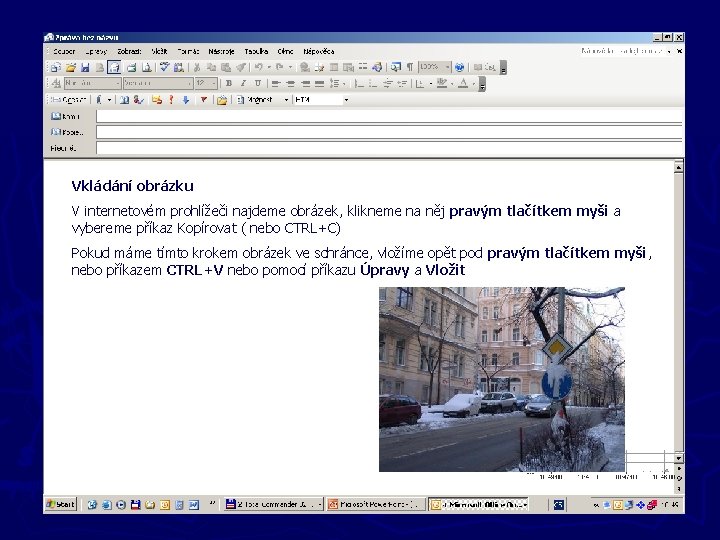Click the Print Preview icon
720x540 pixels.
tap(146, 68)
